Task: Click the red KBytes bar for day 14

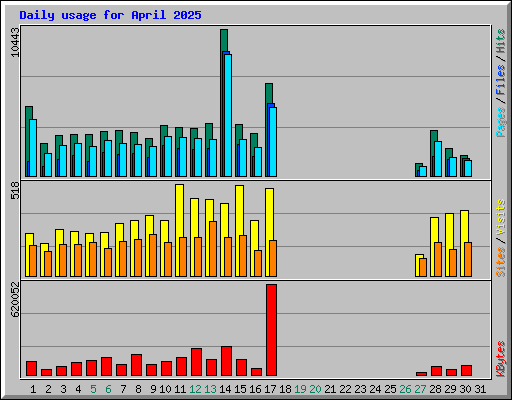Action: pyautogui.click(x=226, y=361)
